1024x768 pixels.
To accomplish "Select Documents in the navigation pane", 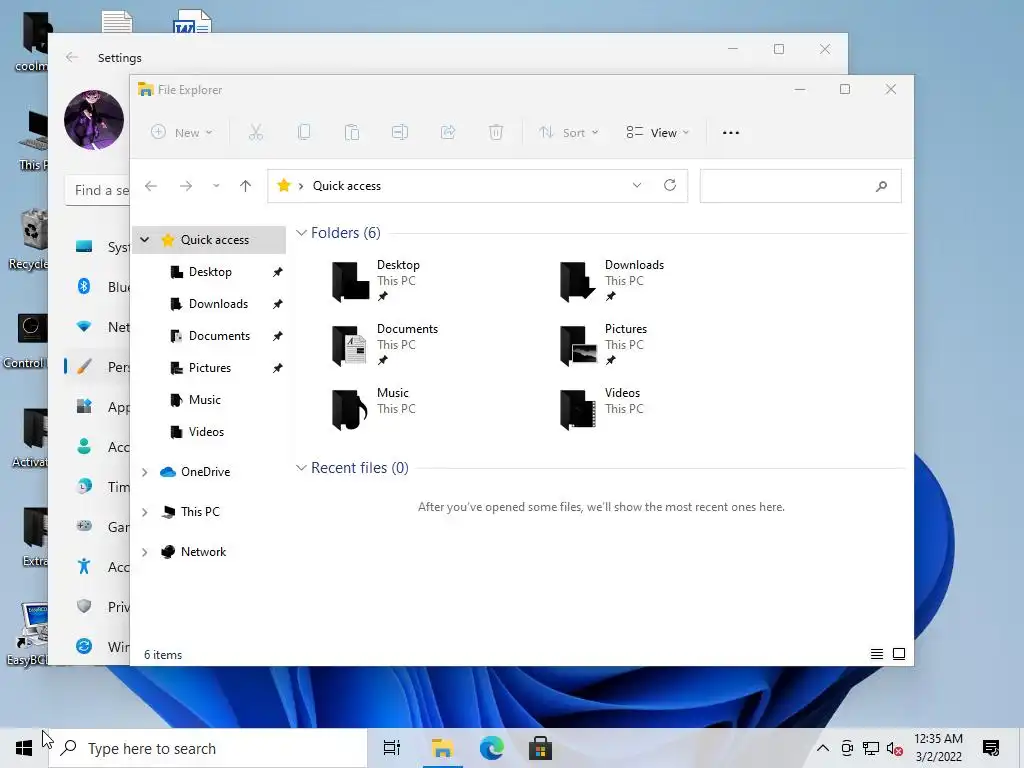I will (x=219, y=336).
